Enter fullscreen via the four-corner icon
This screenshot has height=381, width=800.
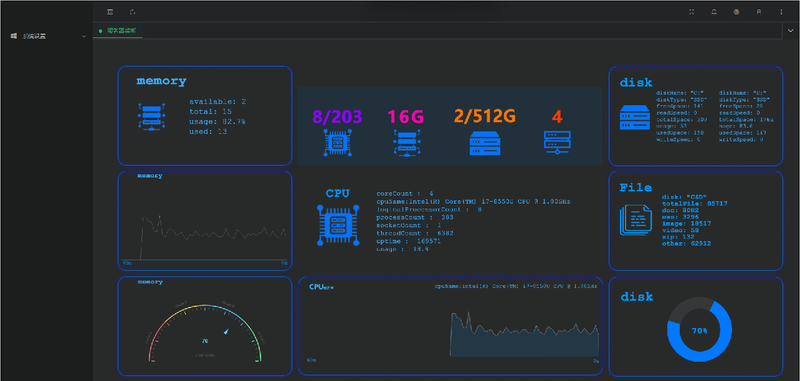pos(692,12)
